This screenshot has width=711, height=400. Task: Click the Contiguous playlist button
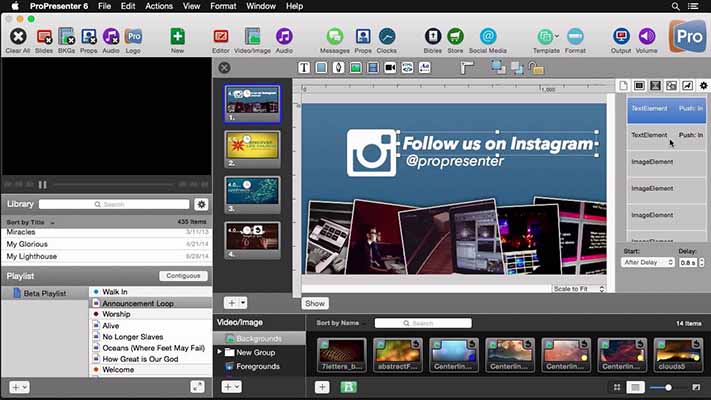(x=183, y=276)
